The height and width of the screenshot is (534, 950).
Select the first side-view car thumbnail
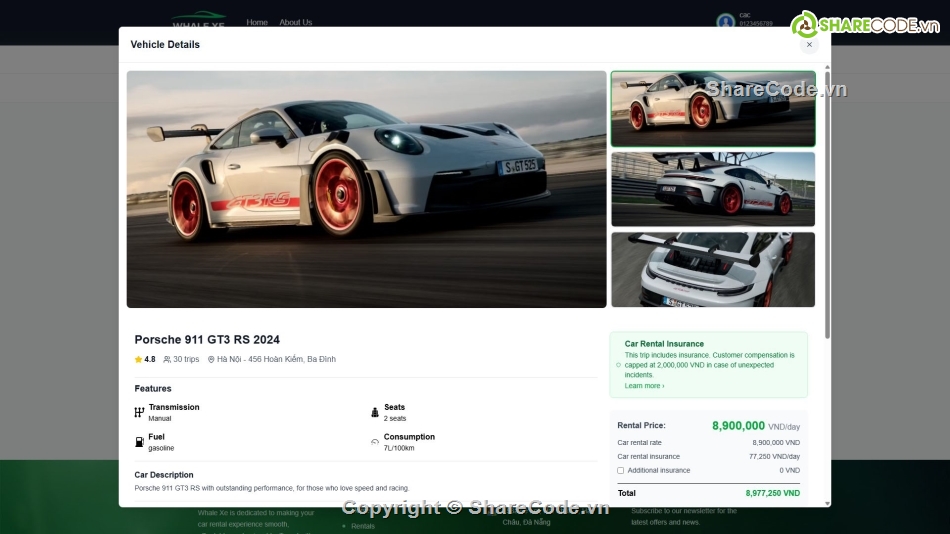pyautogui.click(x=712, y=109)
